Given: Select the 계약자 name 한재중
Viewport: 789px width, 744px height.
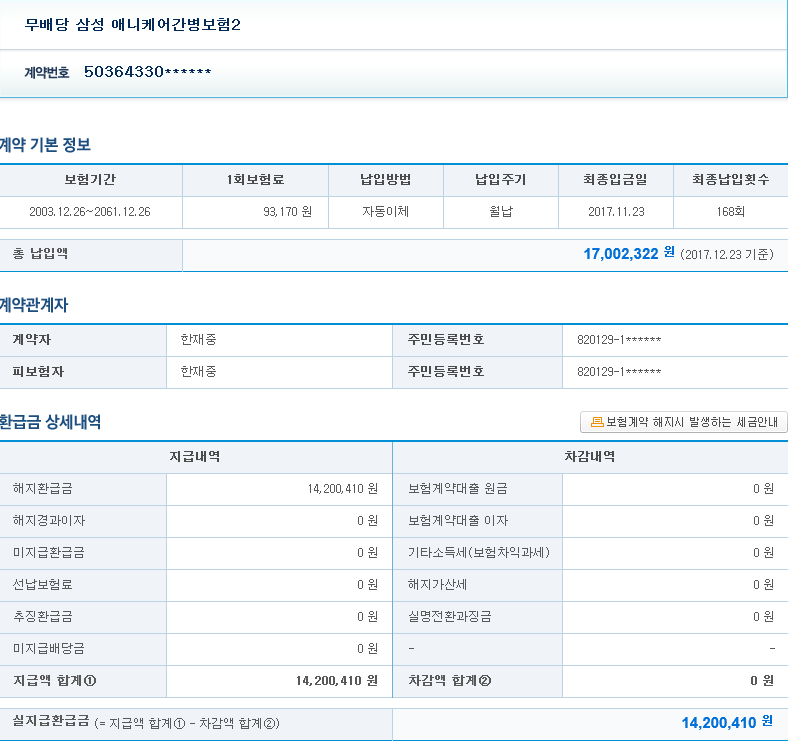Looking at the screenshot, I should 198,340.
